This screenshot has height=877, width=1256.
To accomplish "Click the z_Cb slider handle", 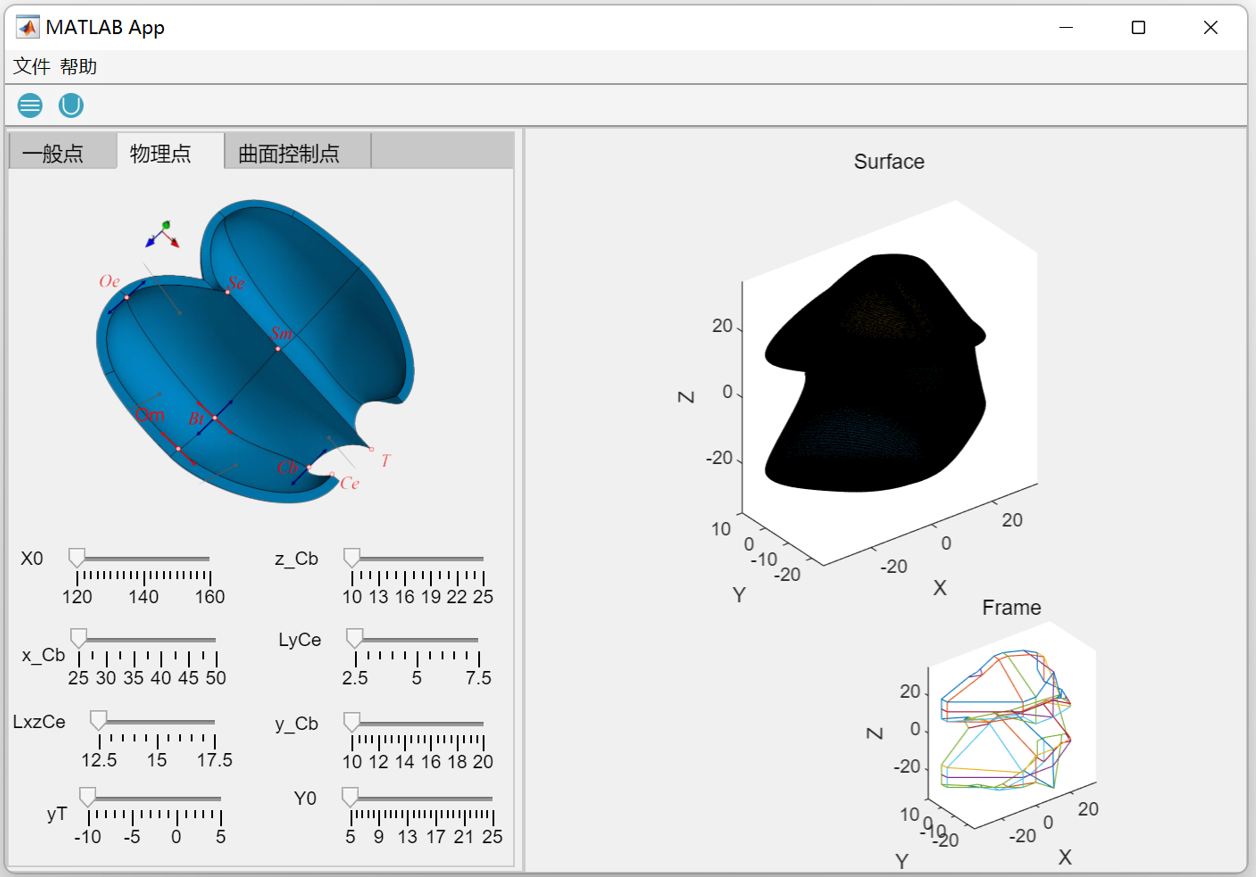I will 352,557.
